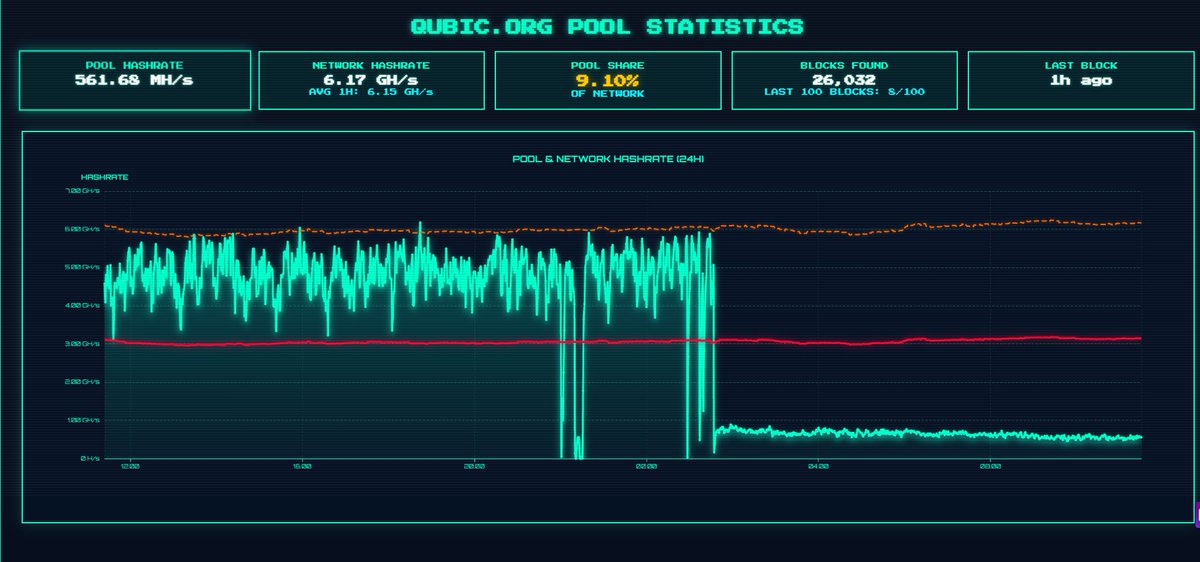Screen dimensions: 1200x562
Task: Click the 04:00 x-axis time label
Action: 818,466
